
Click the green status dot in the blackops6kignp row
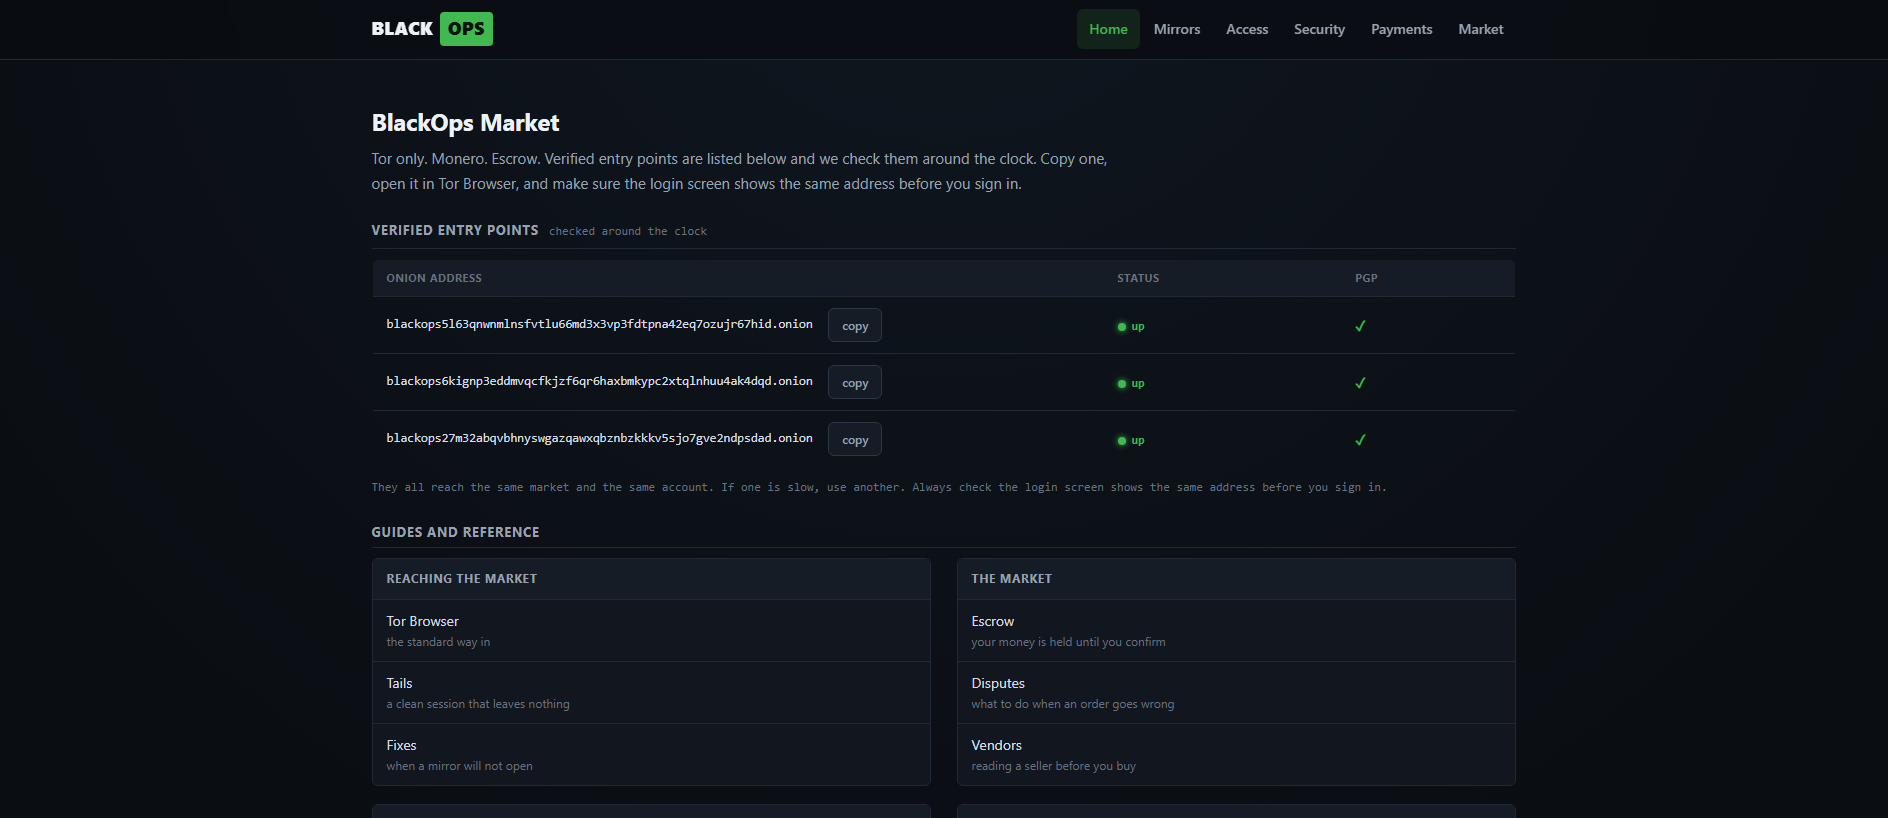pos(1122,384)
